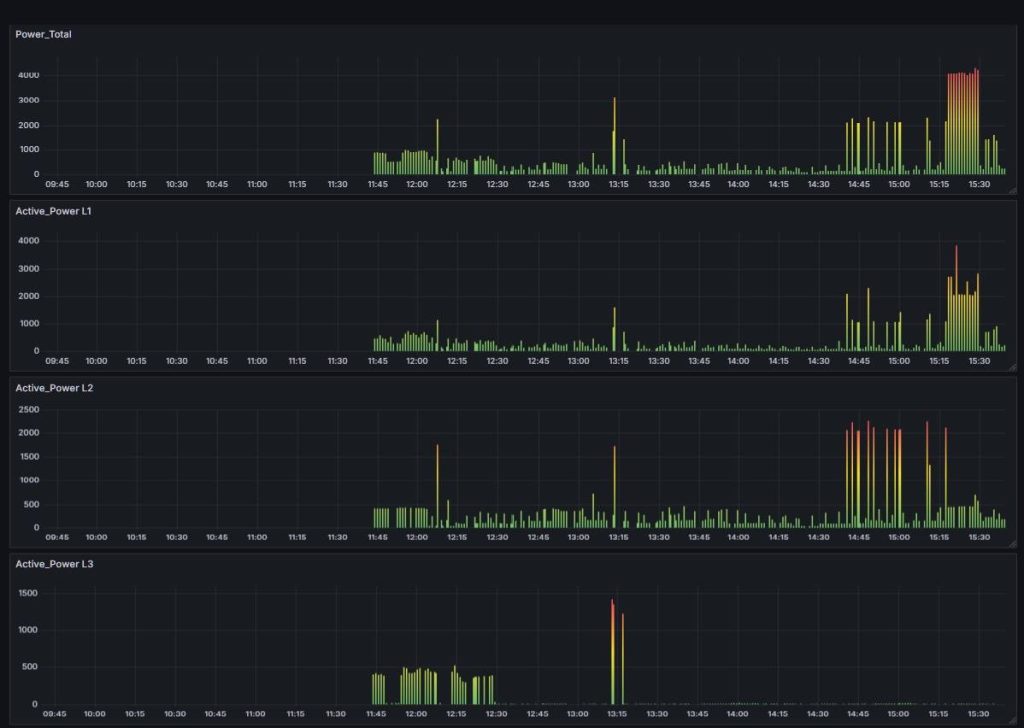Select the tallest red peak in Active_Power L1
The width and height of the screenshot is (1024, 728).
click(x=956, y=295)
